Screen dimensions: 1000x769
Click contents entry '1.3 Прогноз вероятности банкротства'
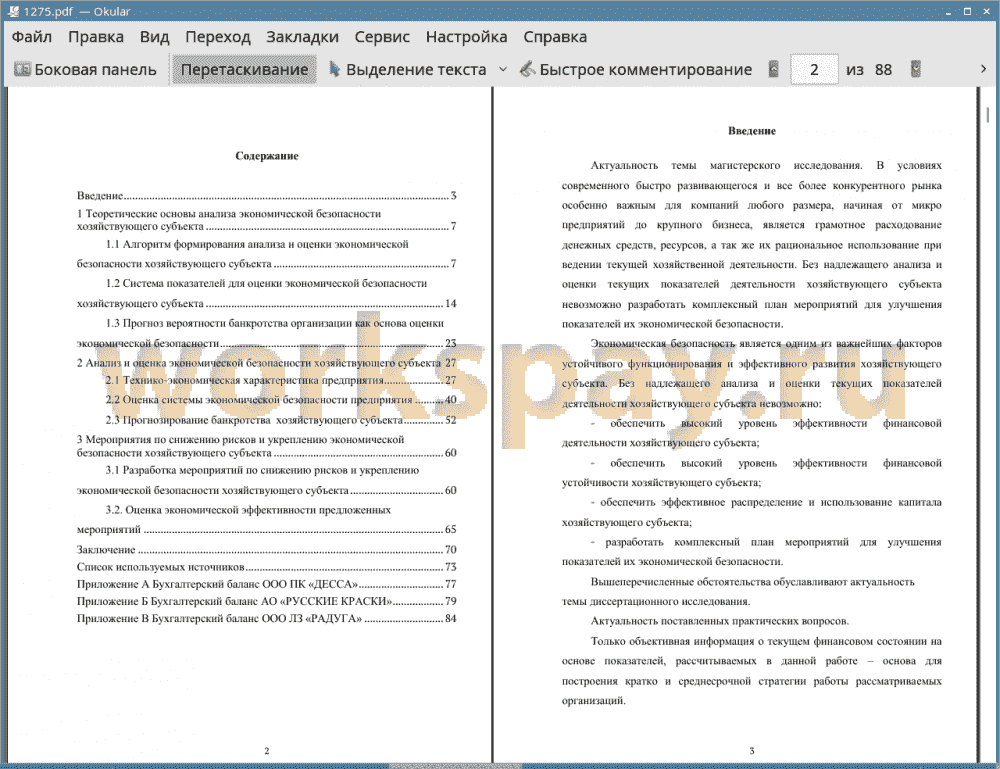tap(267, 333)
